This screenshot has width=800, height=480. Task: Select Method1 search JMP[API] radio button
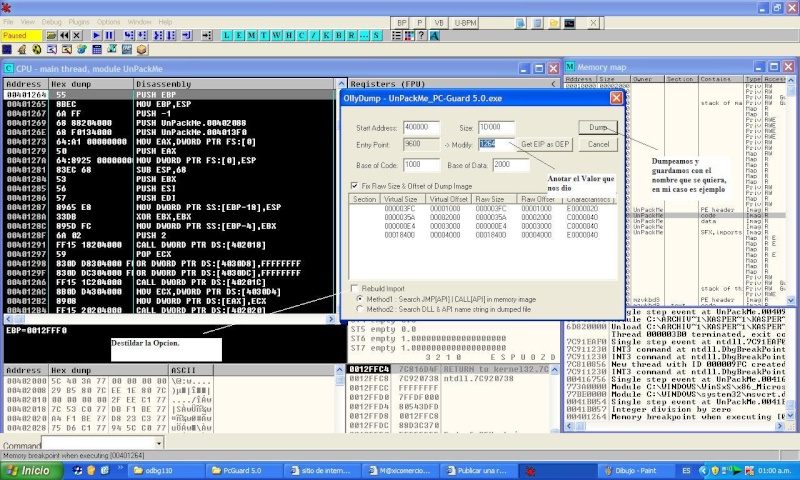click(x=360, y=299)
